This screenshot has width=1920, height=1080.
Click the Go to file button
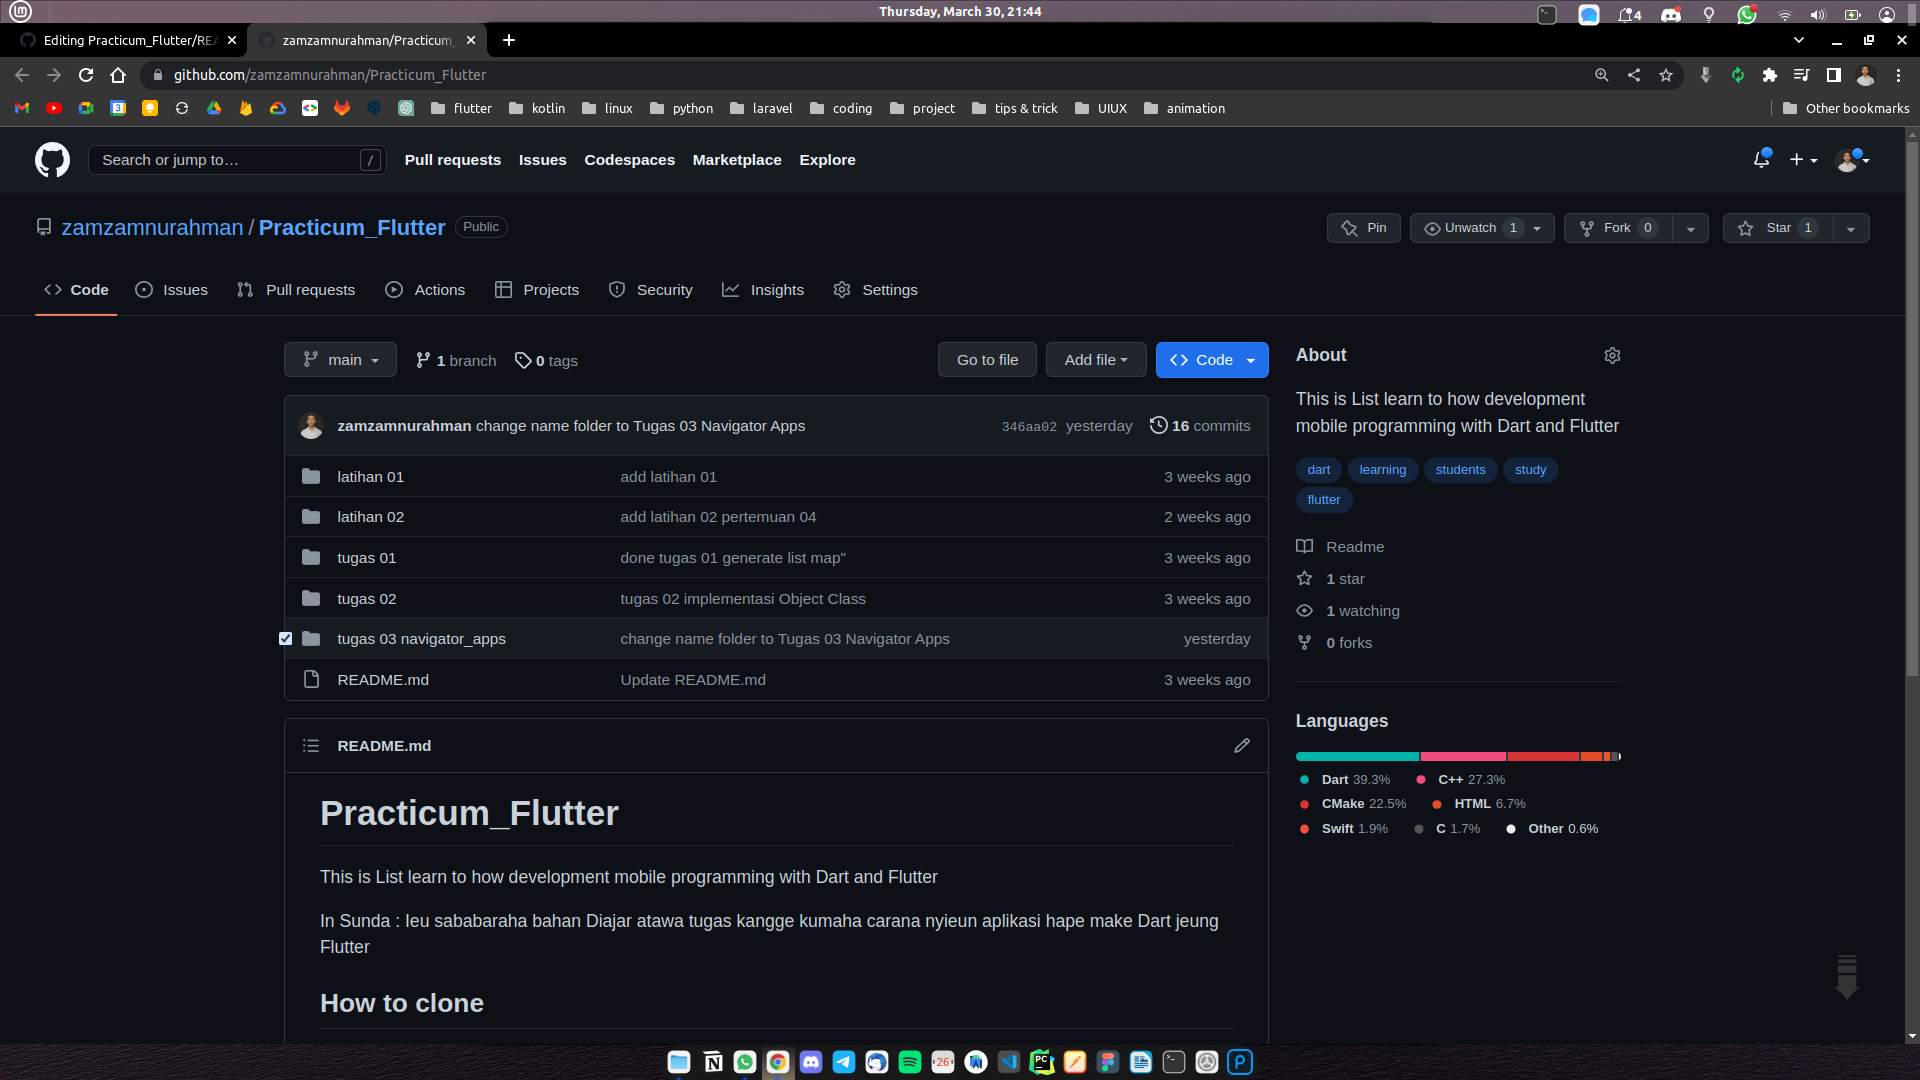987,359
